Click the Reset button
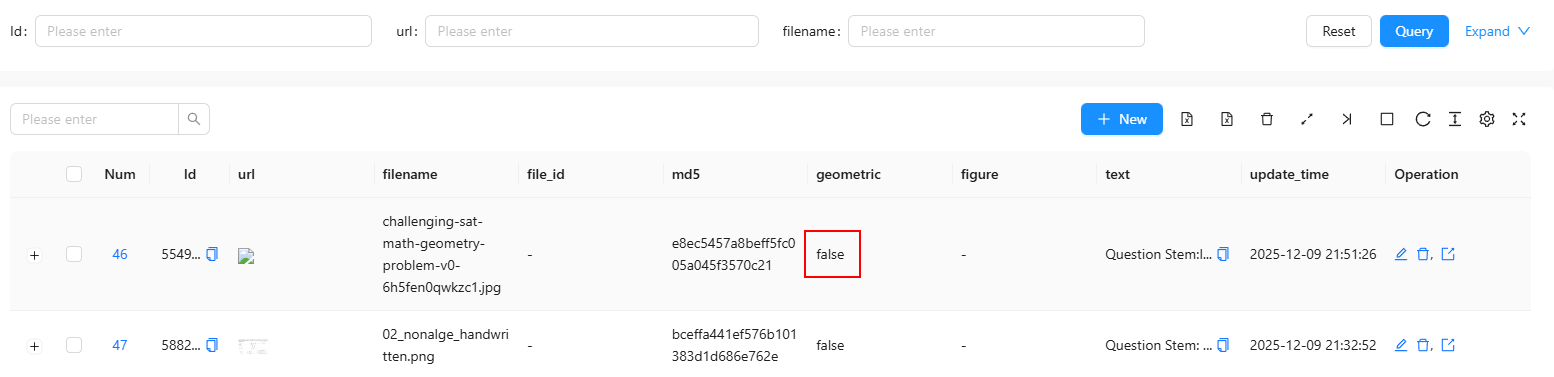Image resolution: width=1554 pixels, height=377 pixels. 1339,31
